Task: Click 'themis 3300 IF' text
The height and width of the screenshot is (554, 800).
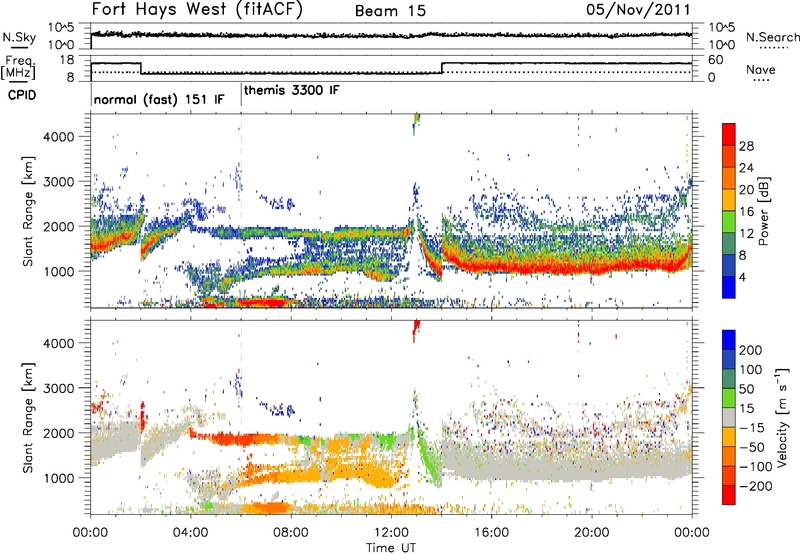Action: (291, 90)
